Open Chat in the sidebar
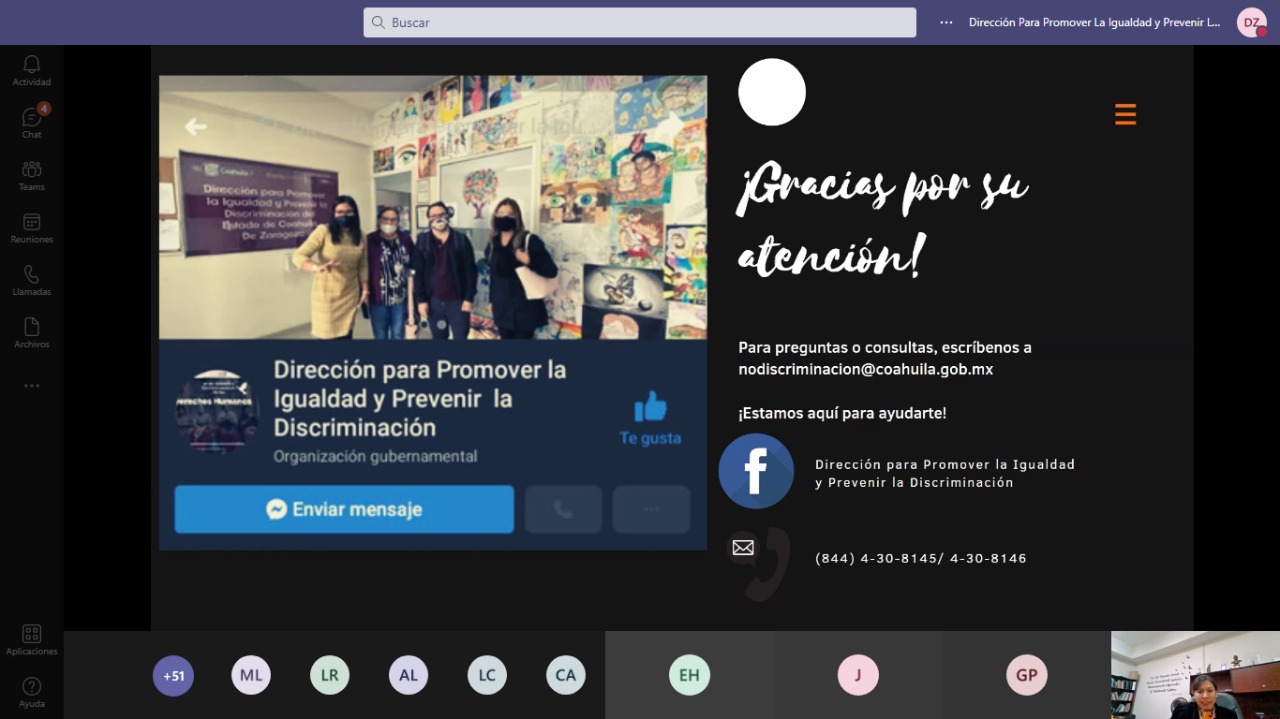 click(x=31, y=122)
